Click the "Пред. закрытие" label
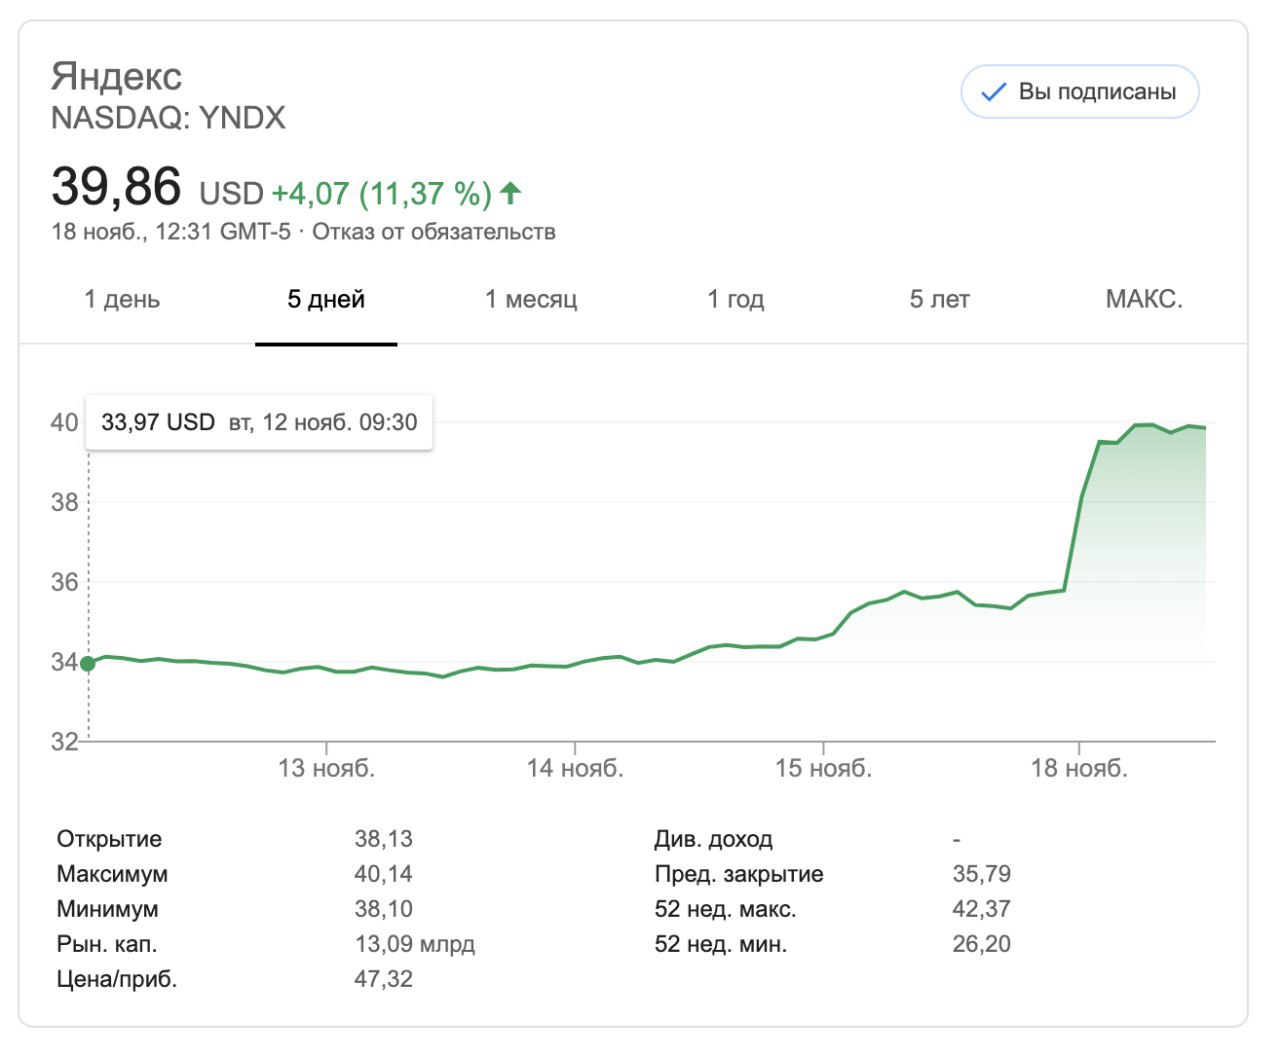The width and height of the screenshot is (1280, 1055). click(x=739, y=874)
